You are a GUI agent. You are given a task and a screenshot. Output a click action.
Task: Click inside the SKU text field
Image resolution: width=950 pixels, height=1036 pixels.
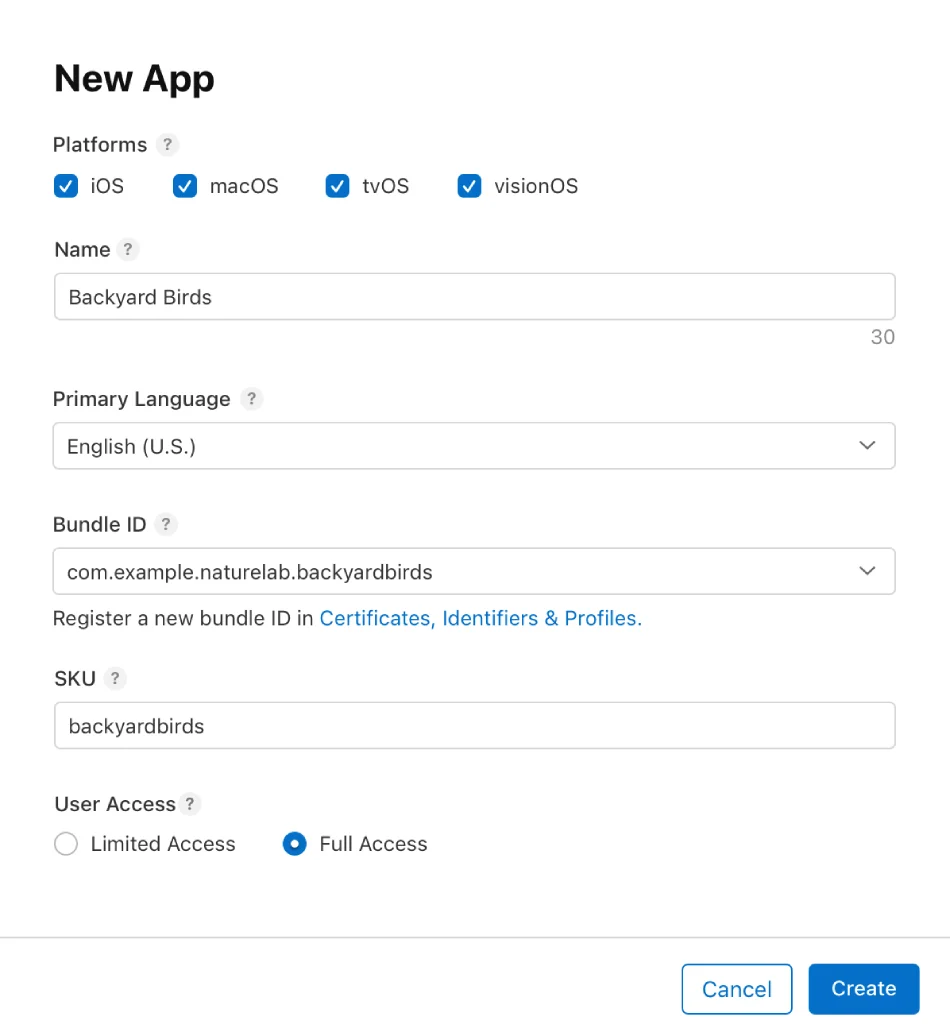pos(475,725)
